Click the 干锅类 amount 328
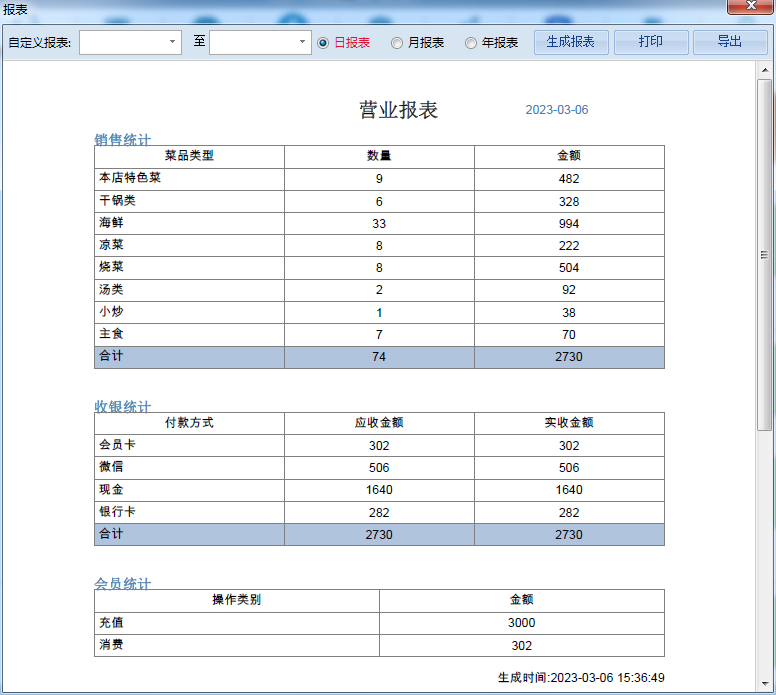The height and width of the screenshot is (695, 776). point(569,202)
